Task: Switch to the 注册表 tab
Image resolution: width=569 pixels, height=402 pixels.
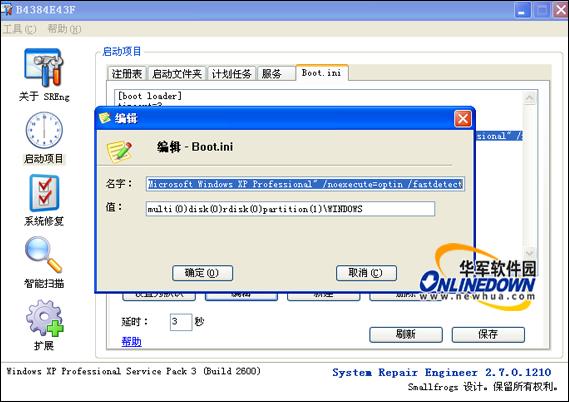Action: [127, 74]
